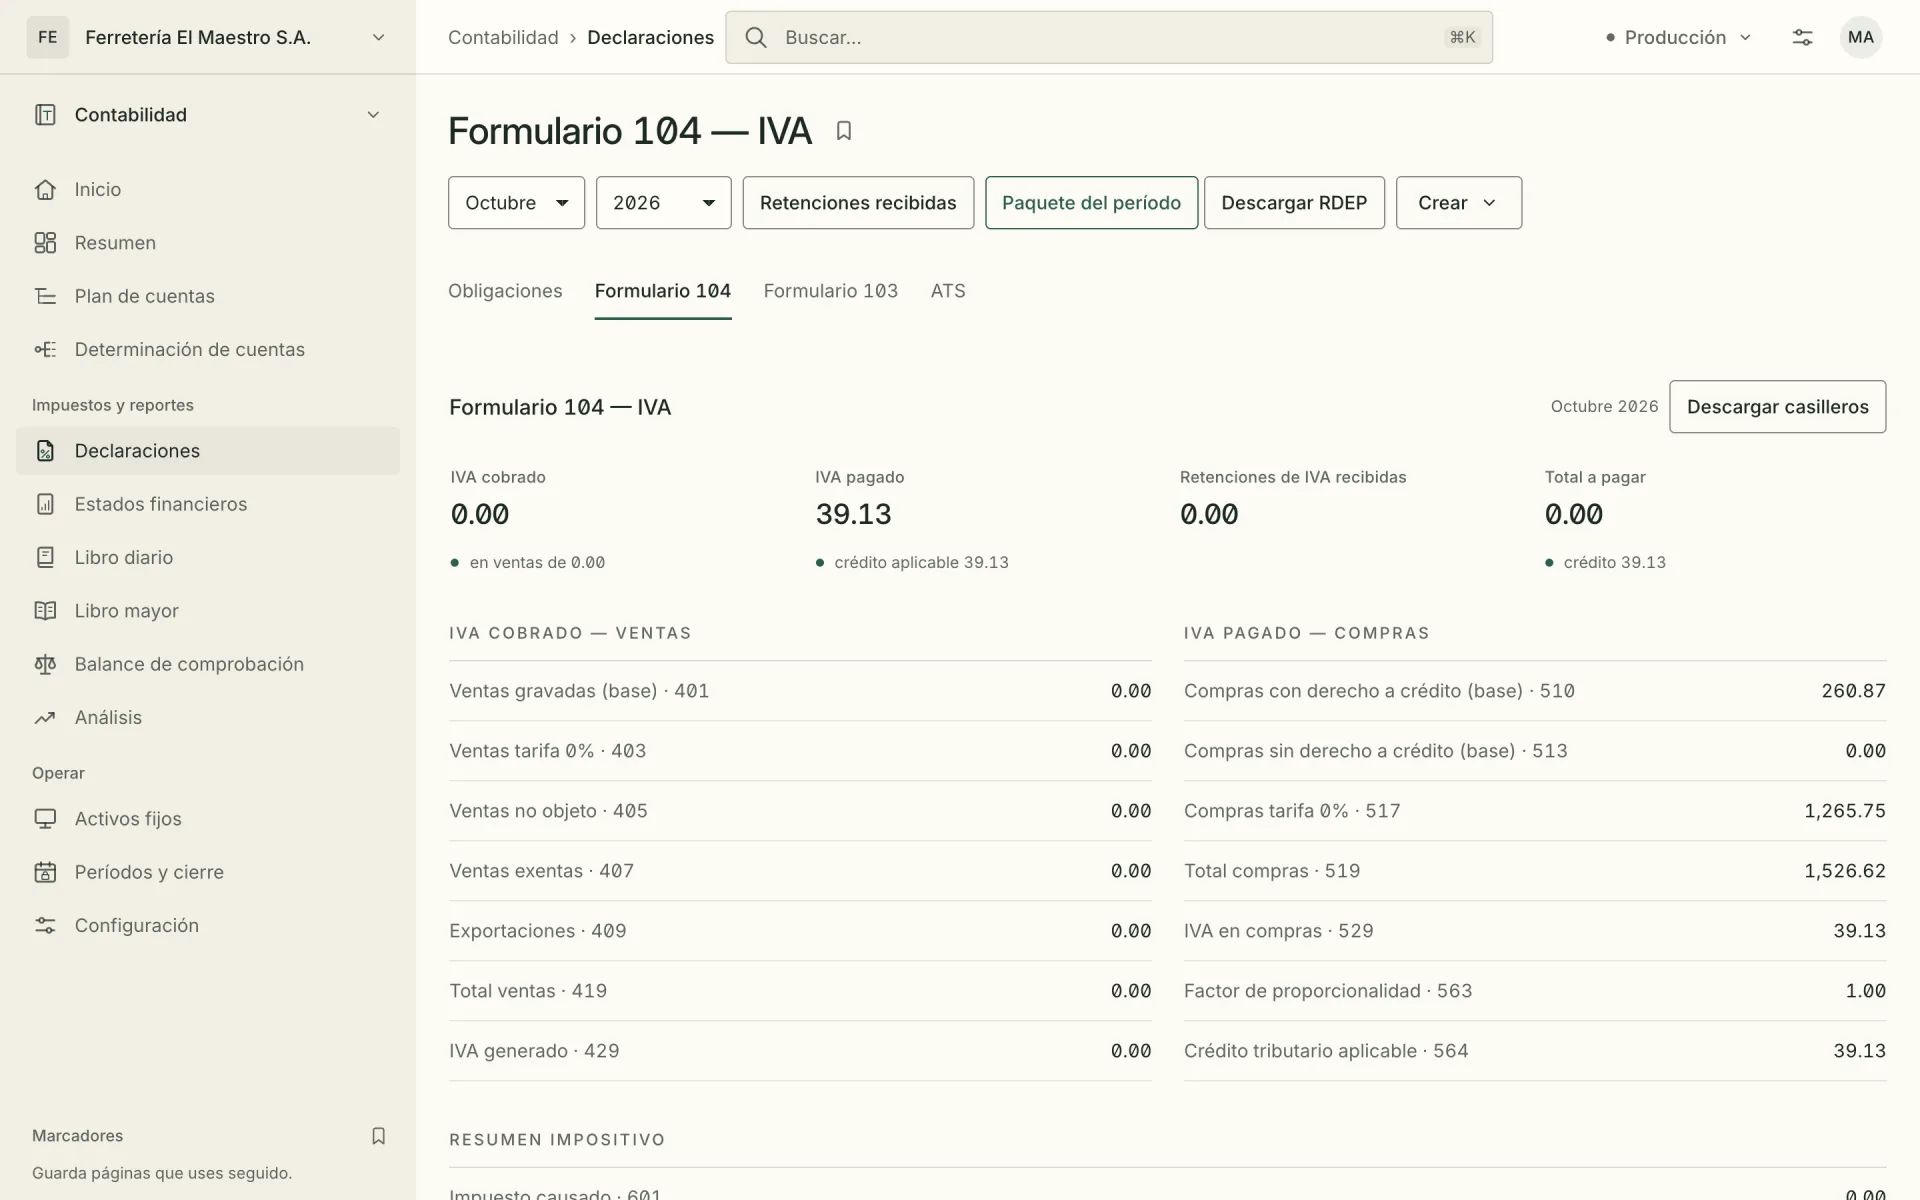Click the Balance de comprobación scale icon
This screenshot has height=1200, width=1920.
point(45,664)
